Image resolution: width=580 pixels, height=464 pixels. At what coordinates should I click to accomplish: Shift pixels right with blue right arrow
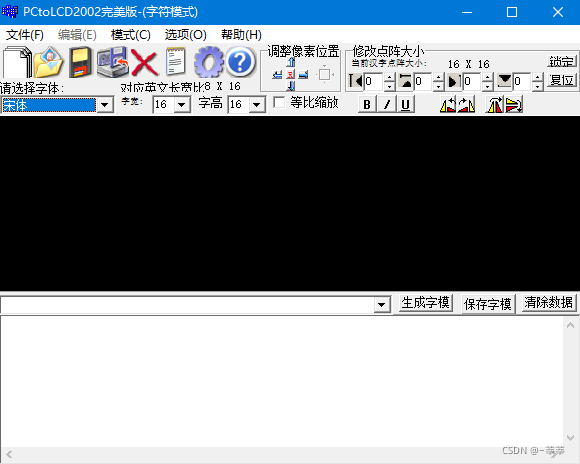[303, 75]
